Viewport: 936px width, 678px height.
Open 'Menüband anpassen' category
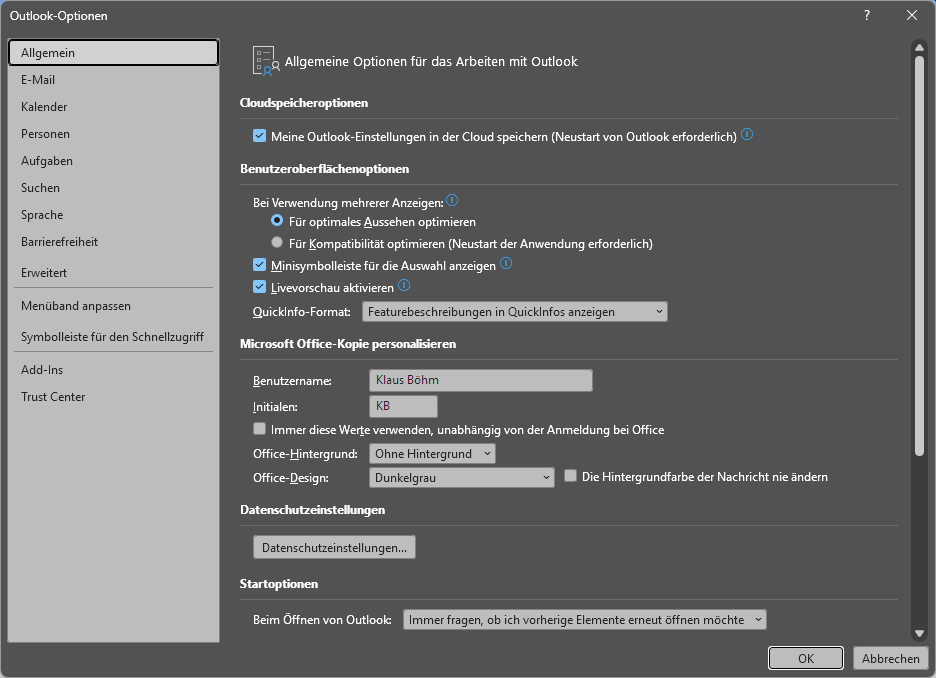113,306
